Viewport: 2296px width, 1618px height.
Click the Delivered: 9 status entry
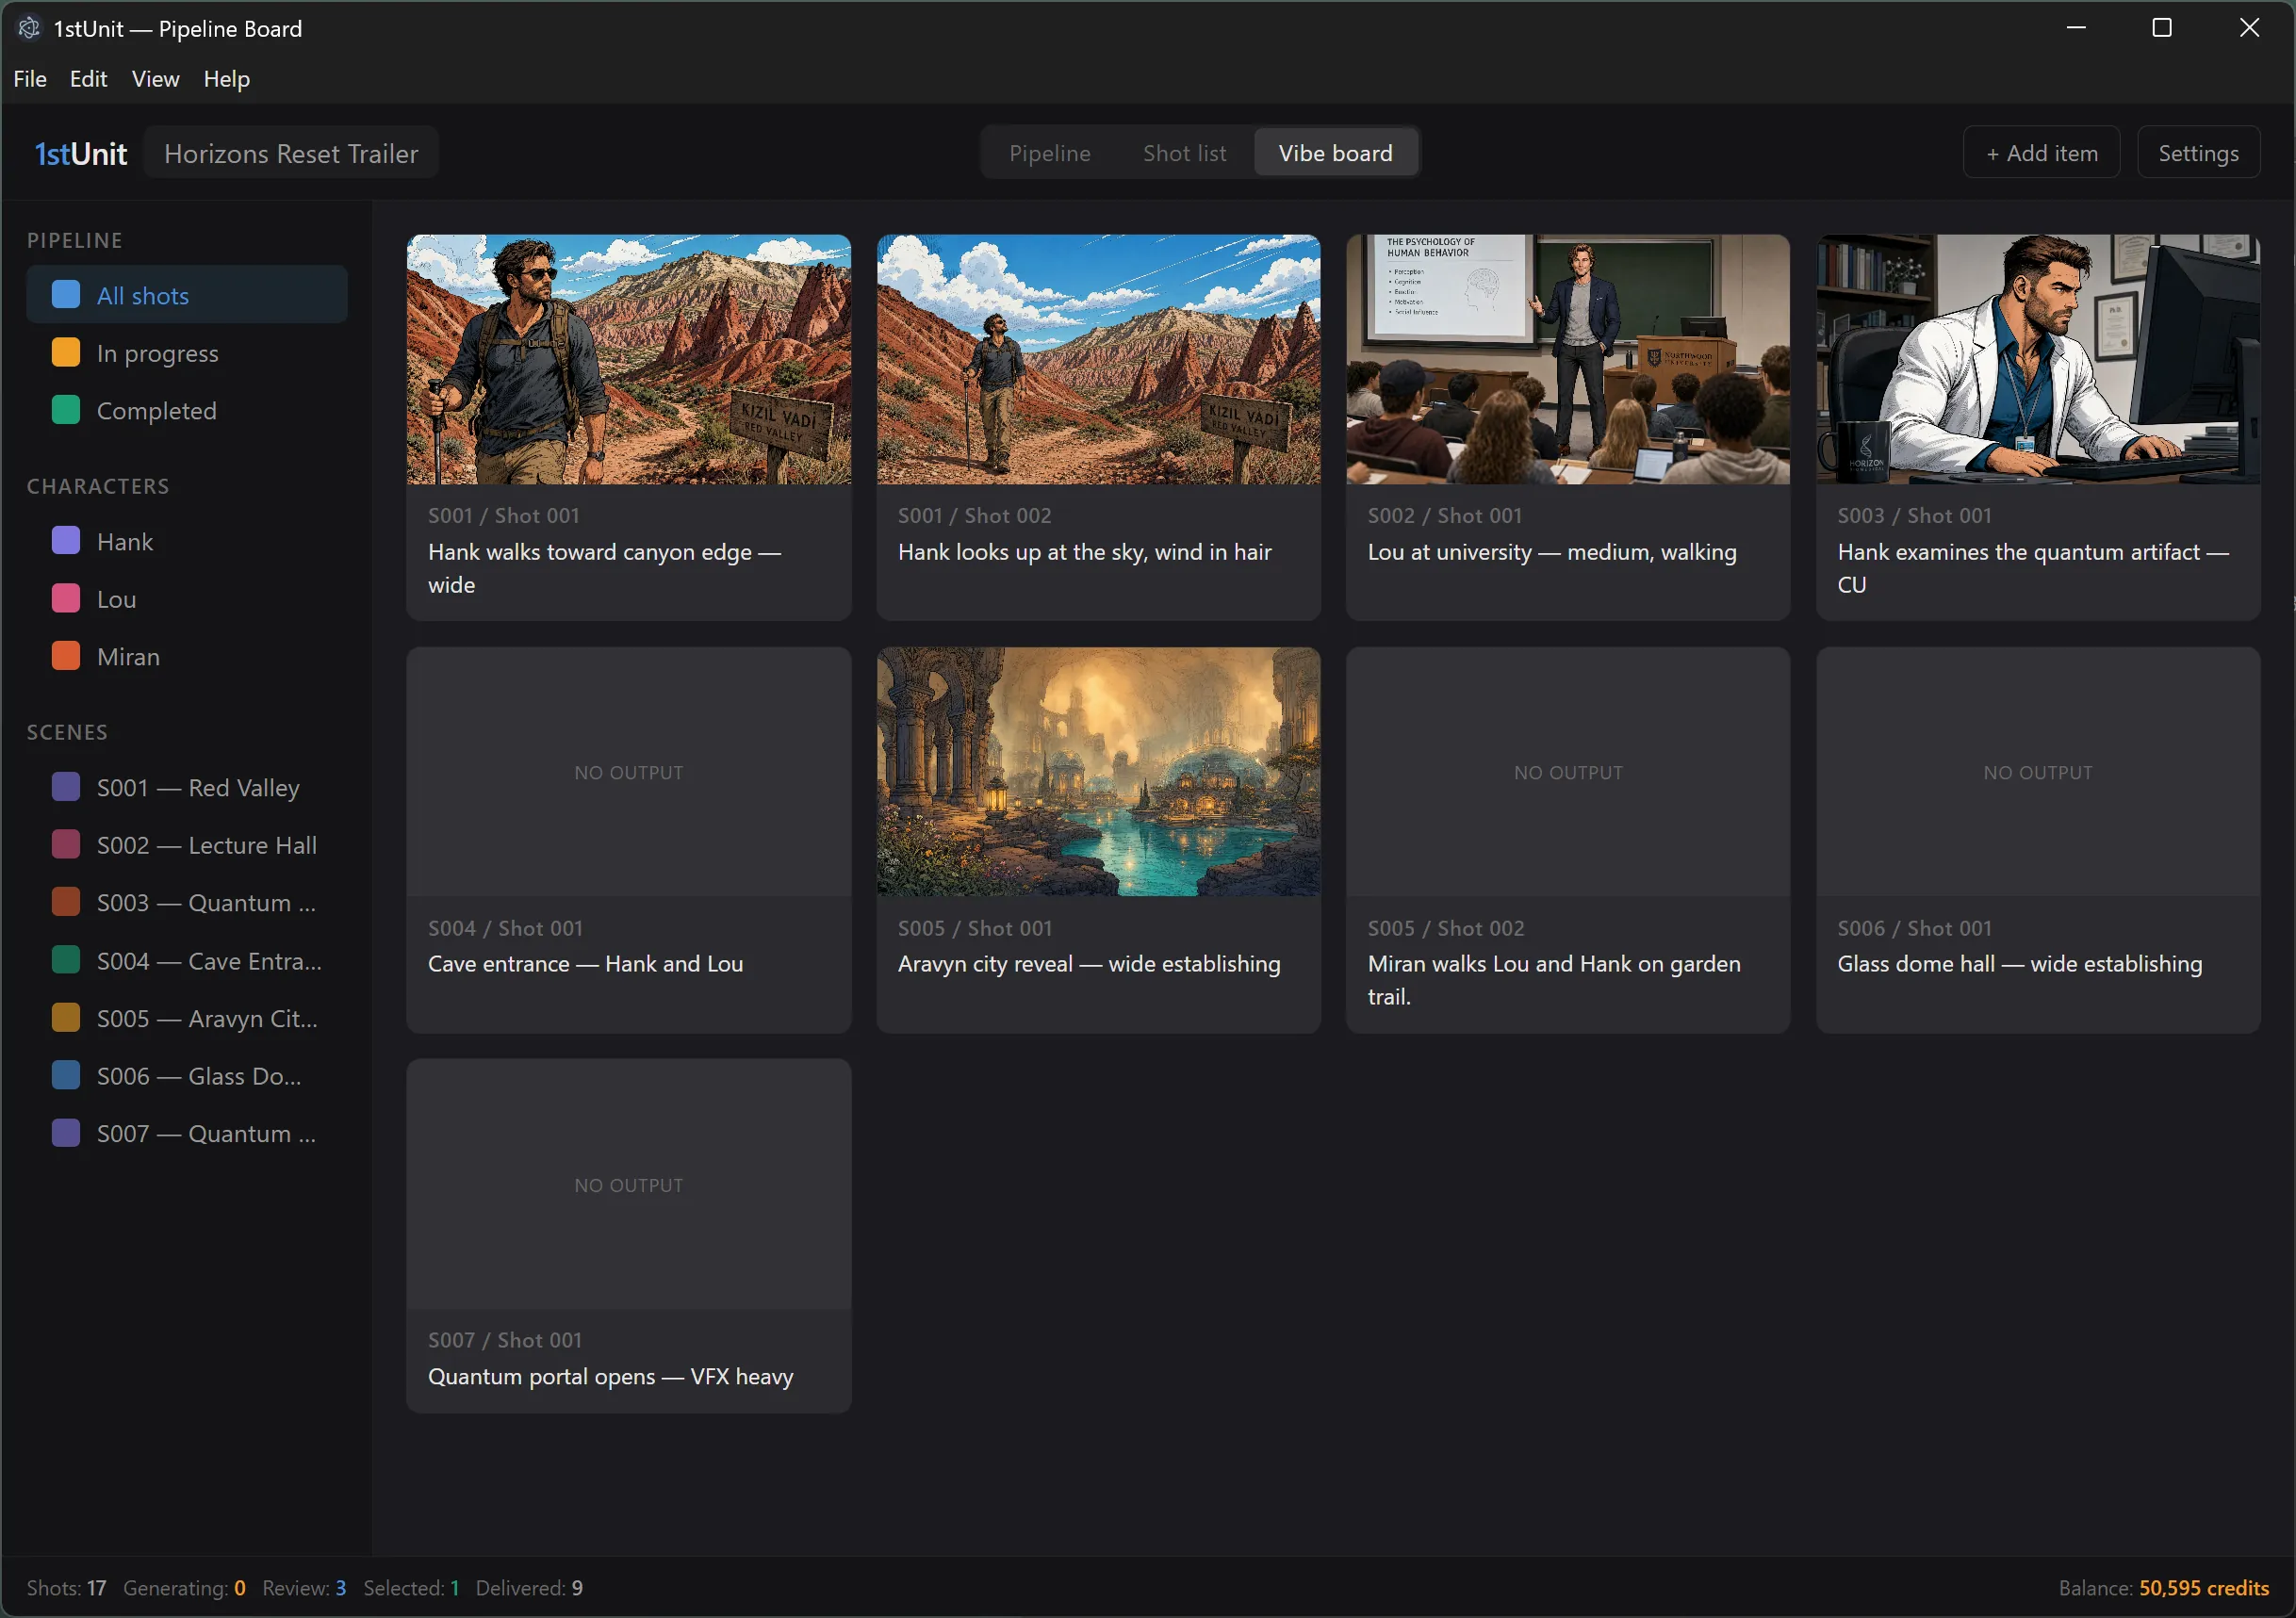[x=529, y=1587]
